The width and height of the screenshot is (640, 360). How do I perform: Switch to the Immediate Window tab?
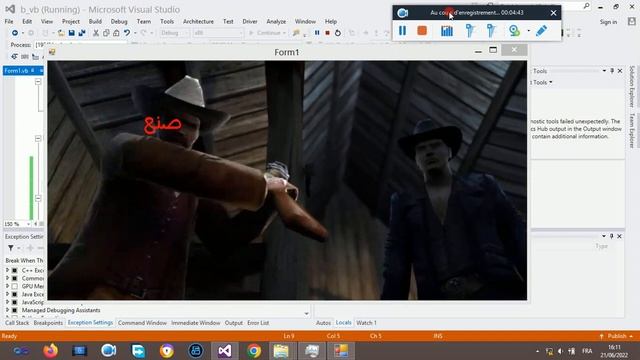pyautogui.click(x=196, y=323)
